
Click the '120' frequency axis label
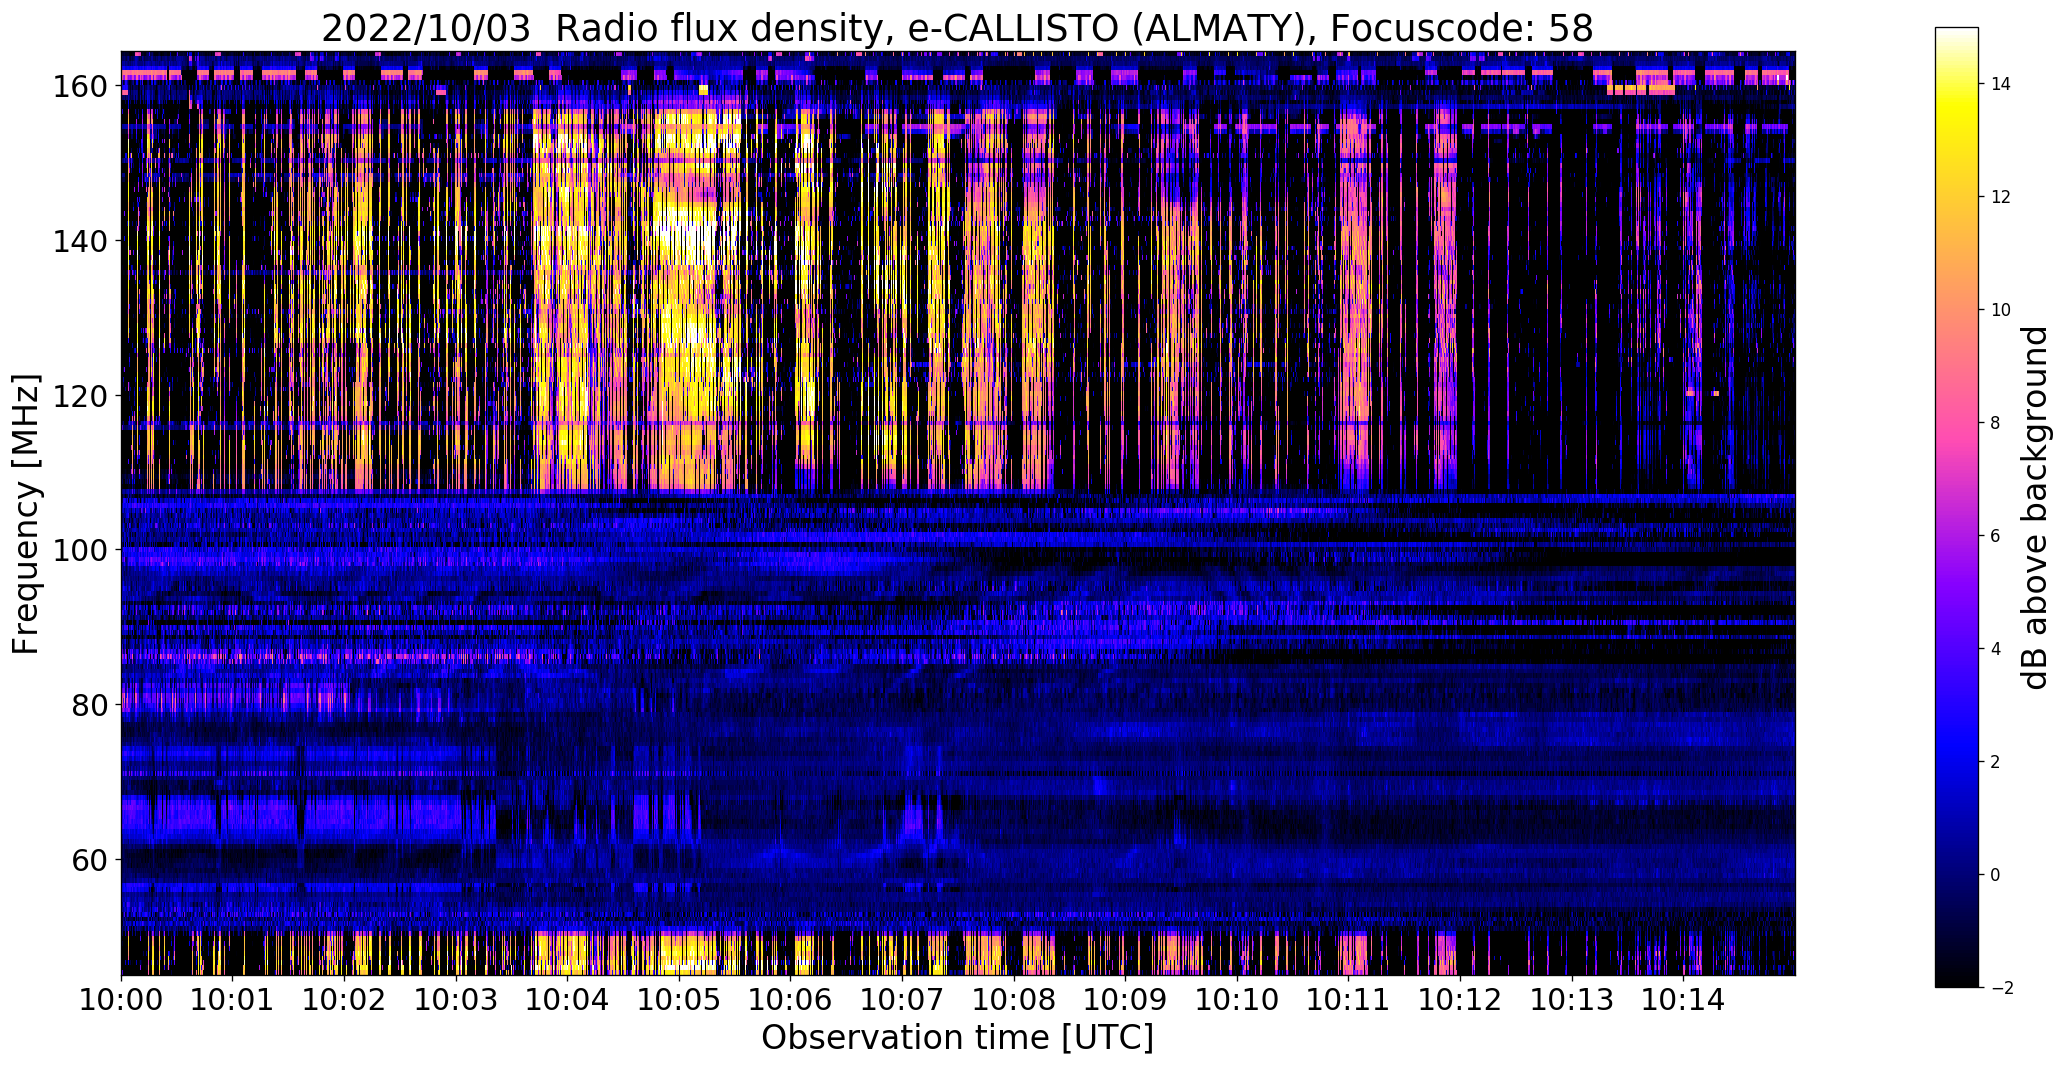point(80,396)
